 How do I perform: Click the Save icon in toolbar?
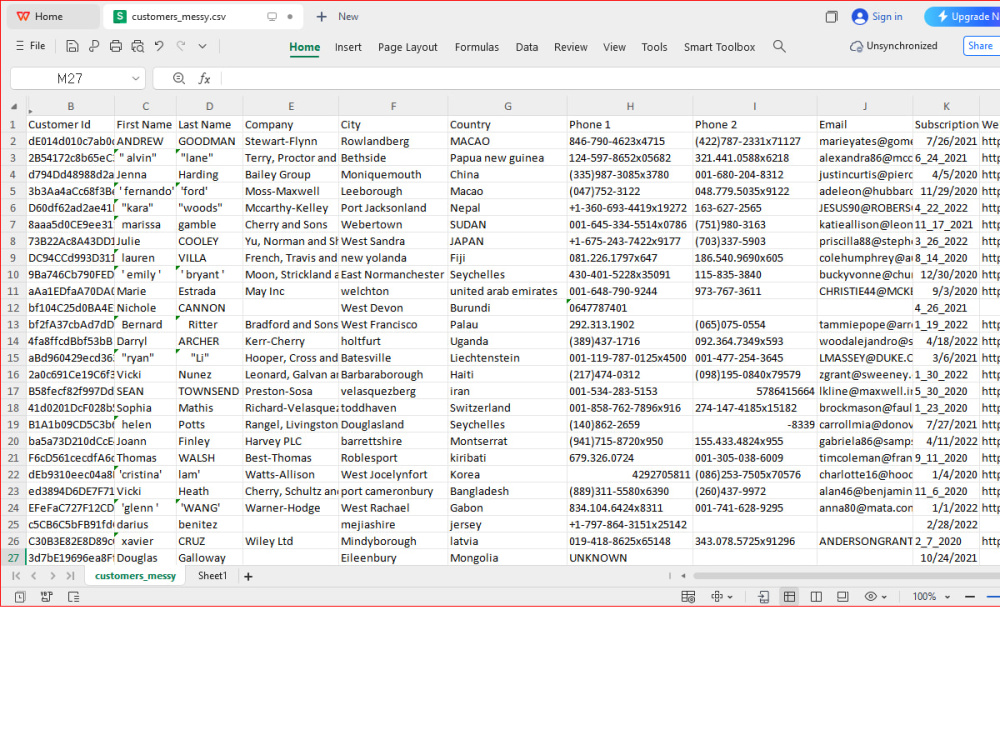pos(72,46)
